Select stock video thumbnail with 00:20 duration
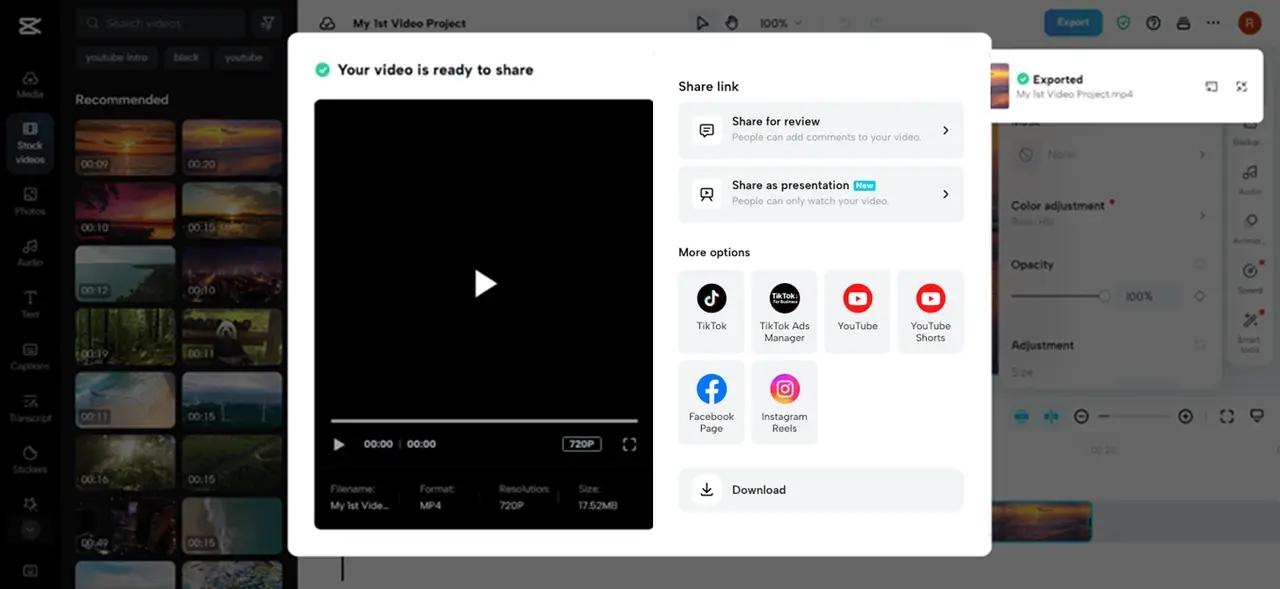1280x589 pixels. 232,147
